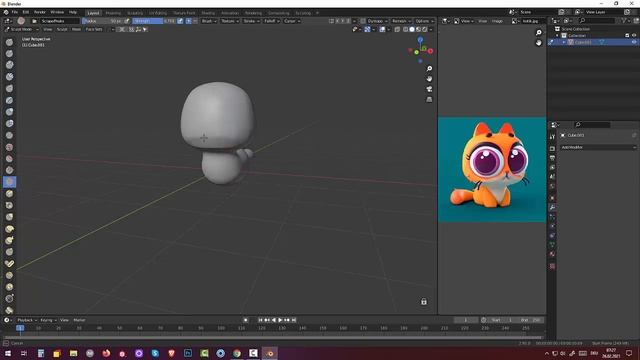
Task: Select the Flatten brush tool
Action: pos(9,159)
